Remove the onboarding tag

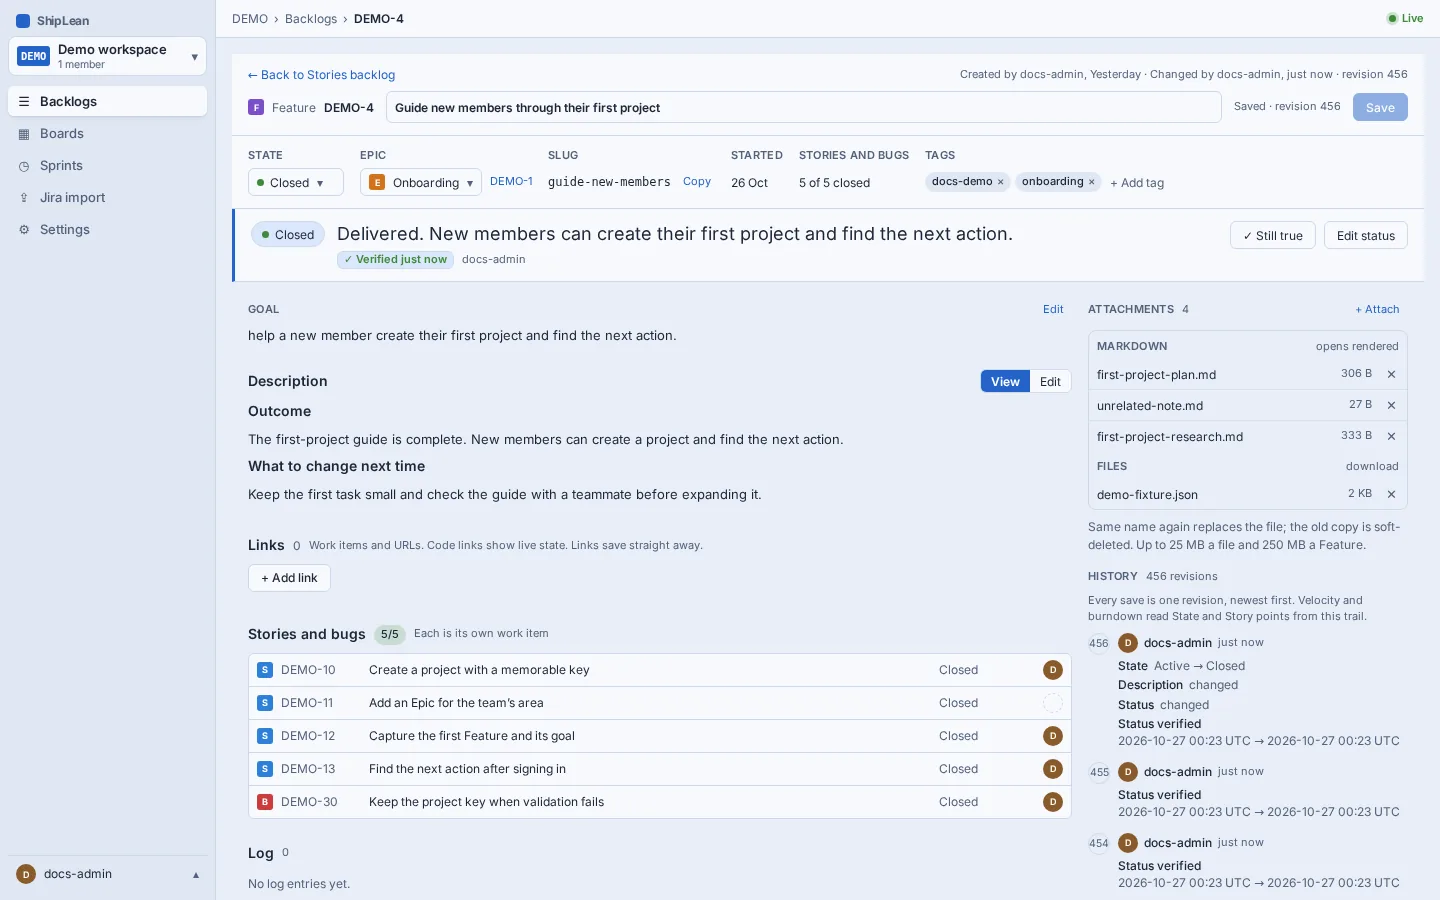[x=1091, y=182]
